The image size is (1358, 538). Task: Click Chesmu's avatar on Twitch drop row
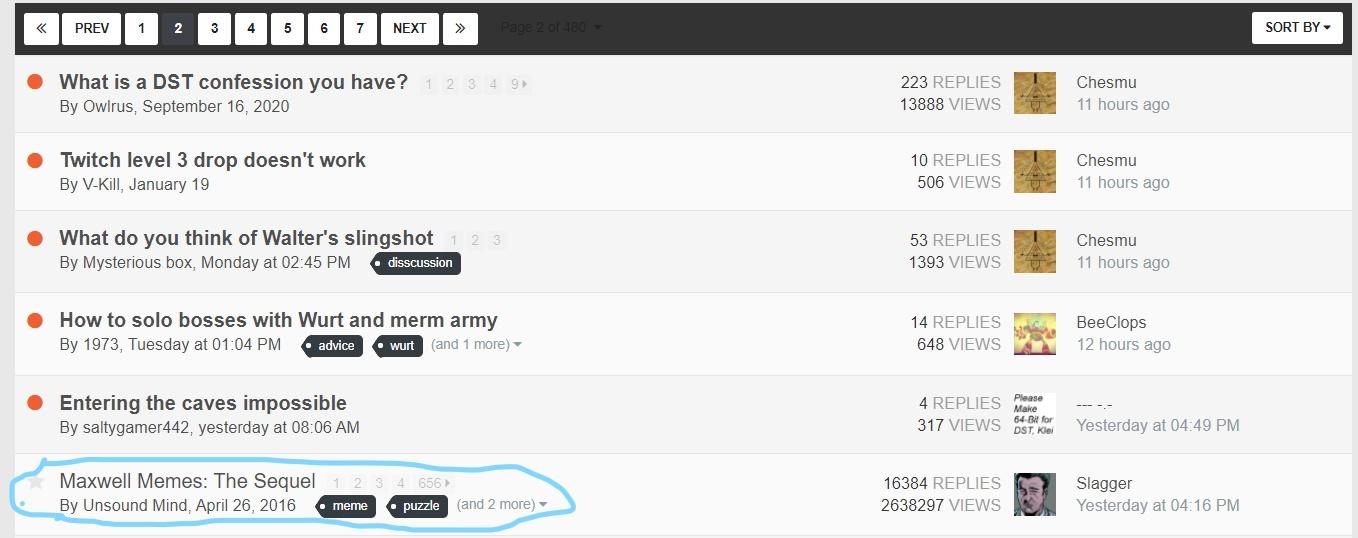tap(1034, 171)
